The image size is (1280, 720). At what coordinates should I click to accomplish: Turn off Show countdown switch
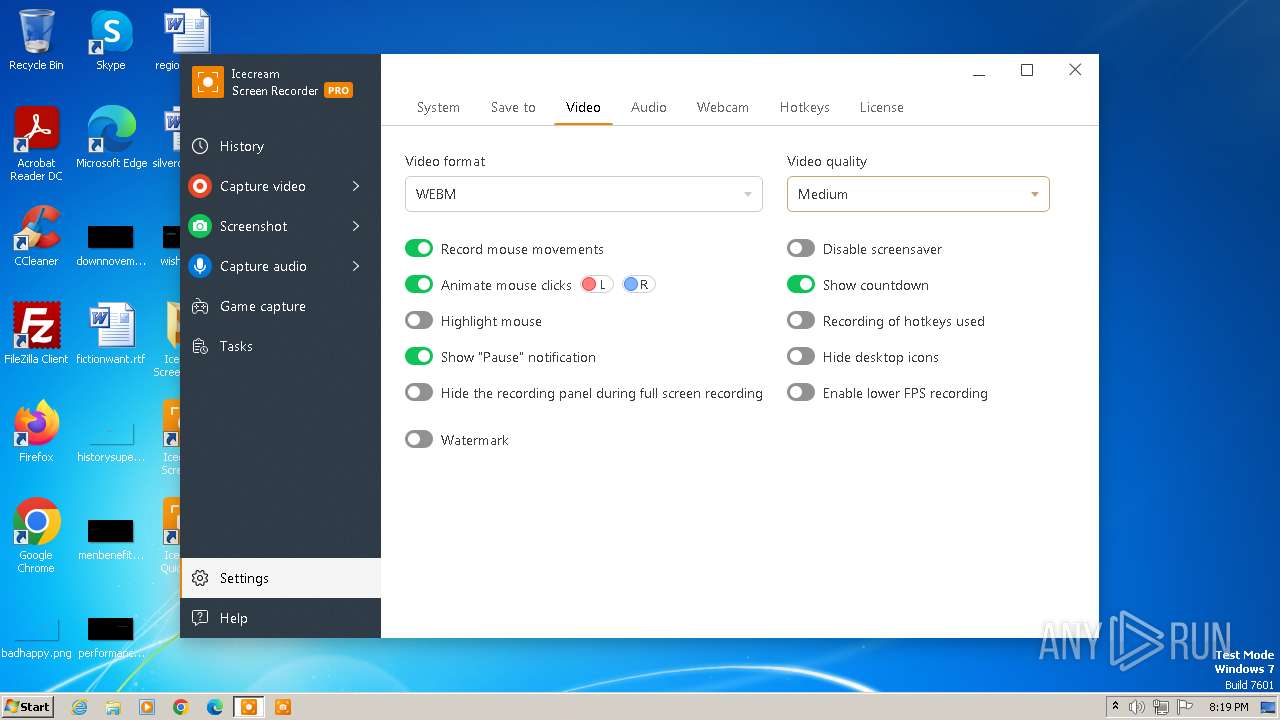tap(801, 285)
